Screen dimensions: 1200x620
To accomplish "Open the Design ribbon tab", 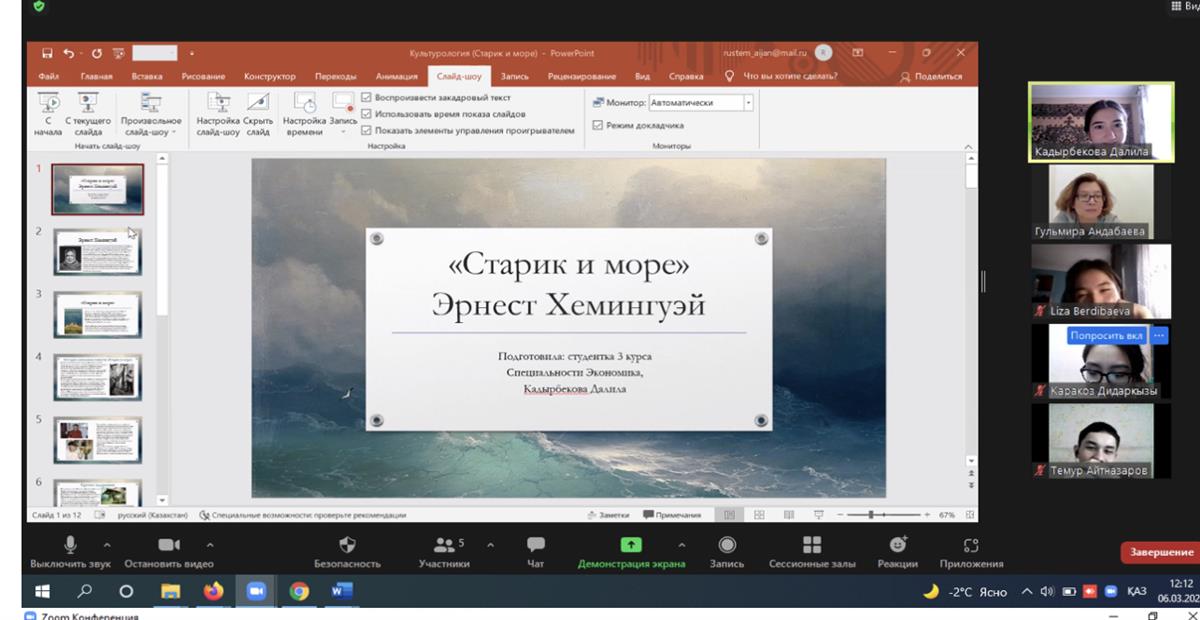I will pyautogui.click(x=269, y=76).
